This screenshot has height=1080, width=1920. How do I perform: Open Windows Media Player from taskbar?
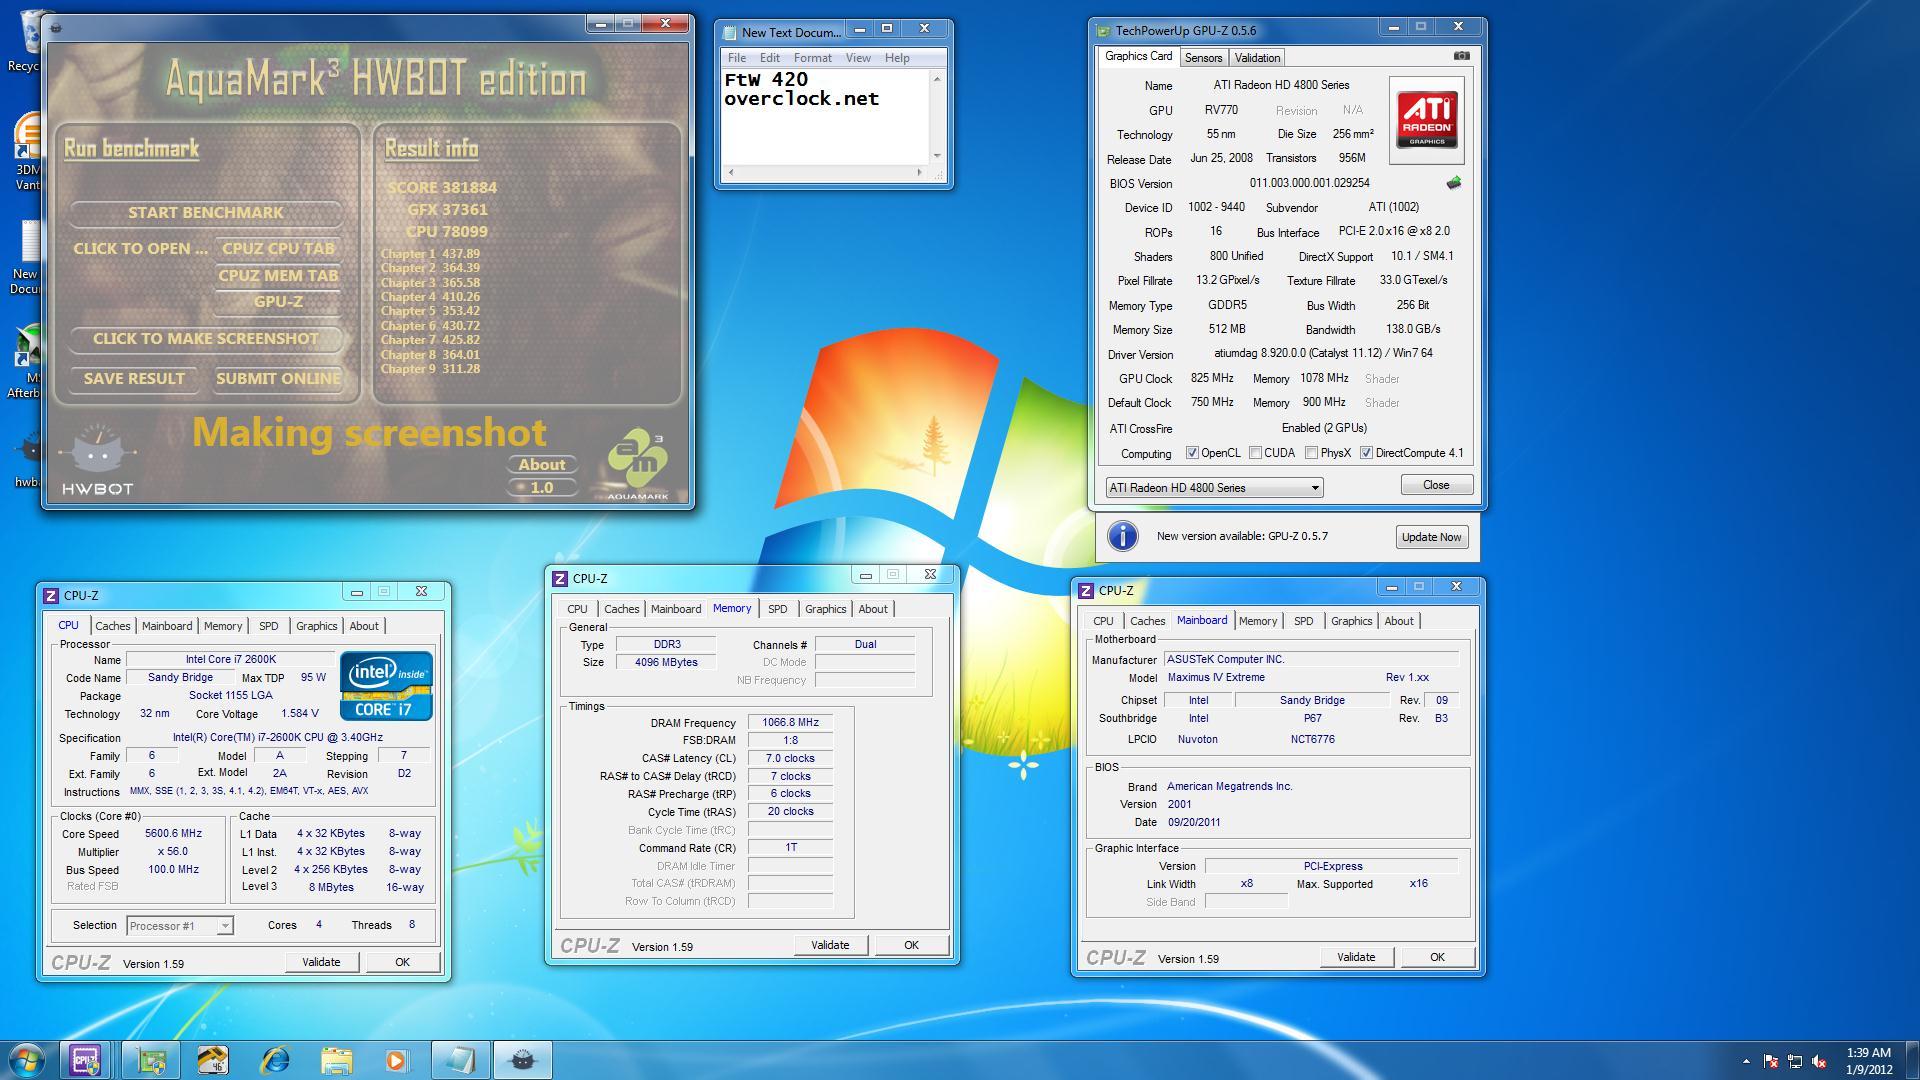(x=397, y=1060)
